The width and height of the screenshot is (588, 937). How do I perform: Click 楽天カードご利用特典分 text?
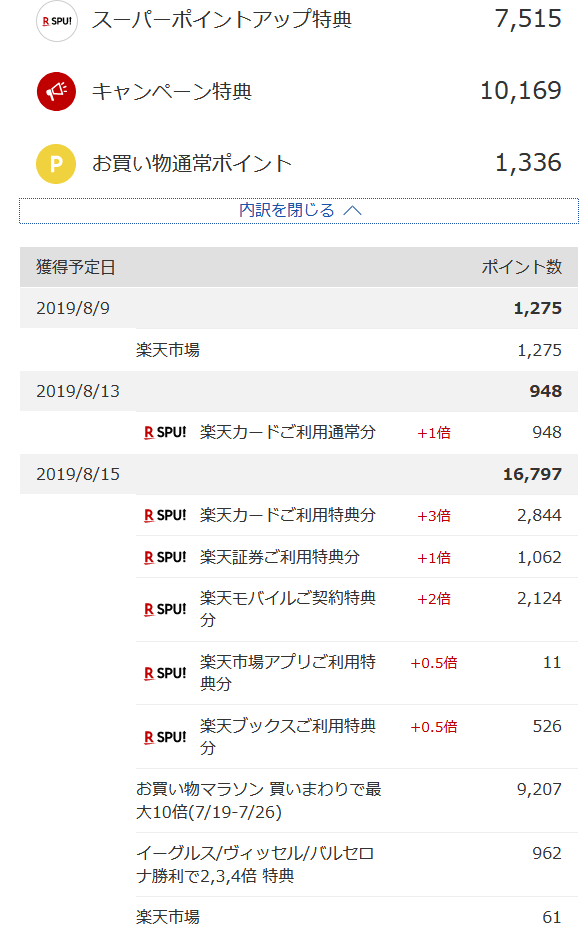tap(287, 515)
